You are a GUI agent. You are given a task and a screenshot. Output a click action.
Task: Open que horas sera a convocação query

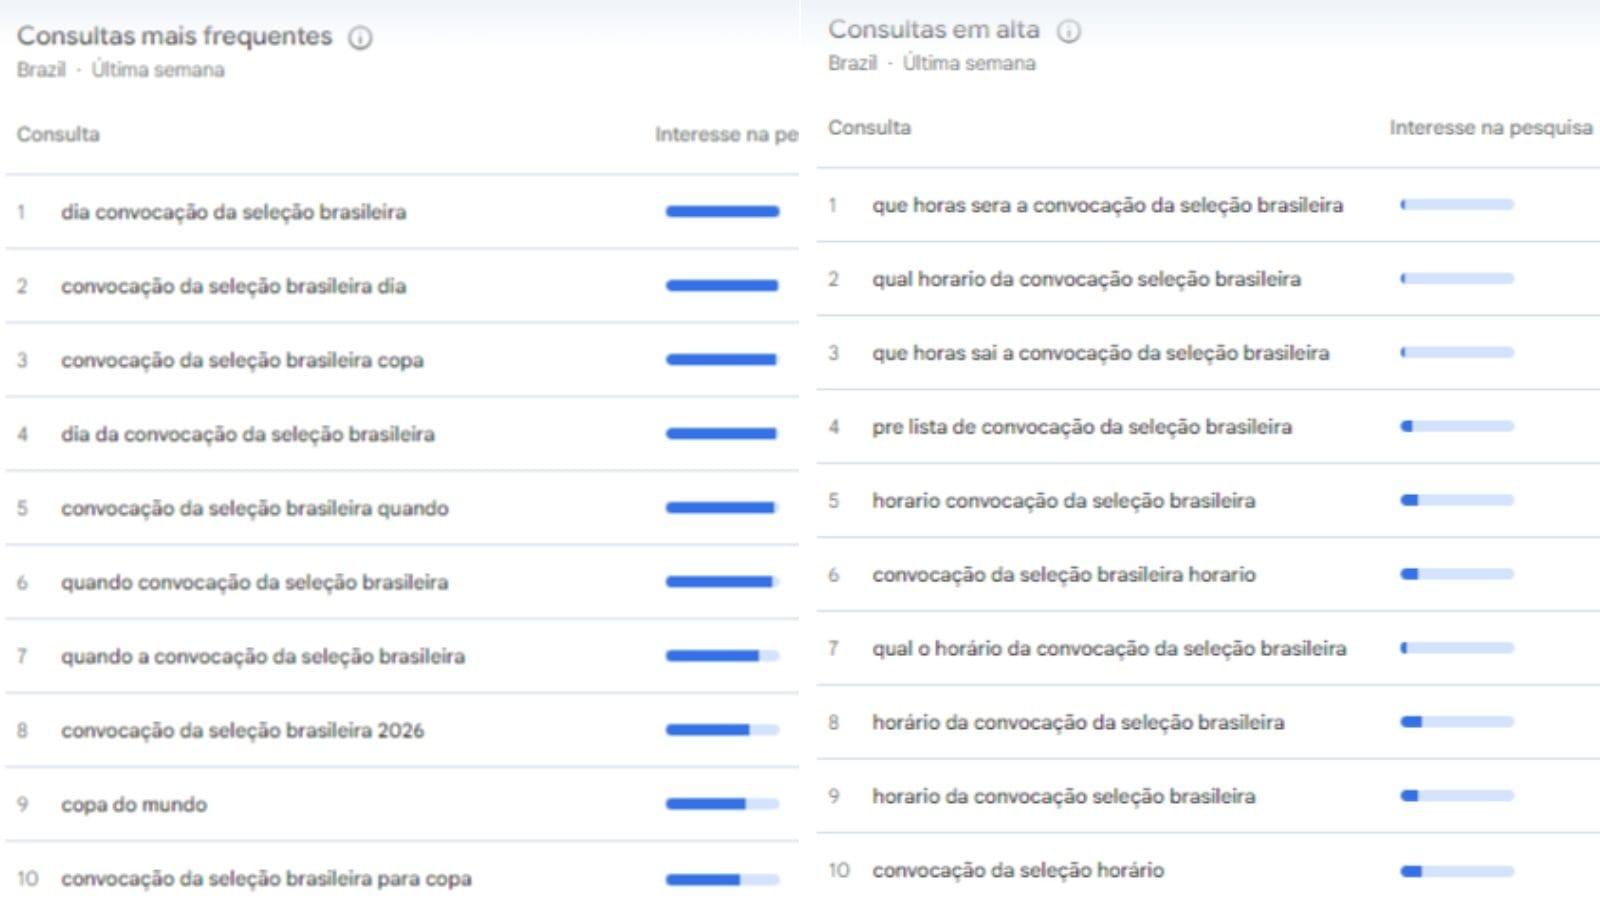pyautogui.click(x=1107, y=205)
